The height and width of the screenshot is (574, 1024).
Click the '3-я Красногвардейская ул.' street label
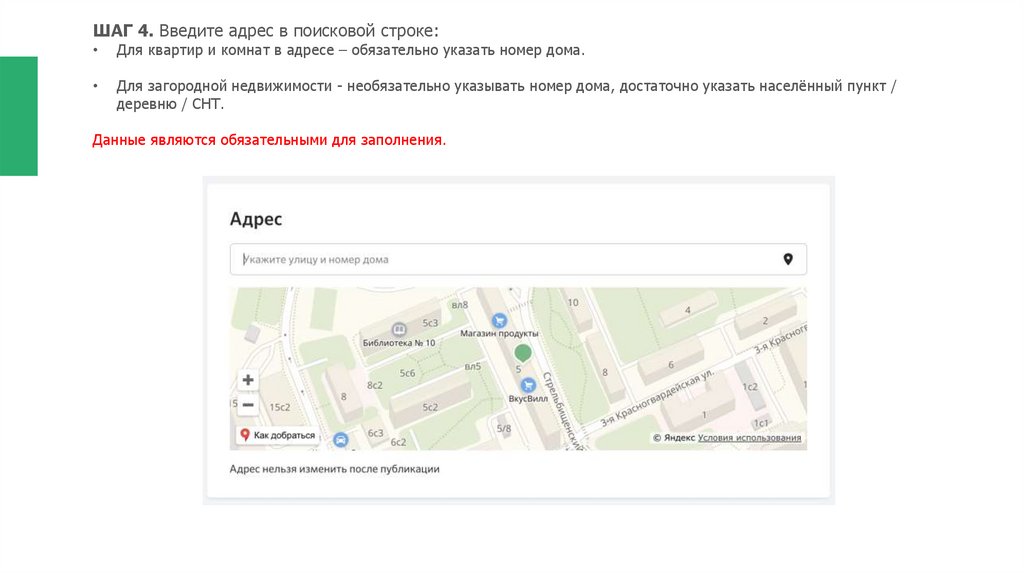[x=658, y=398]
